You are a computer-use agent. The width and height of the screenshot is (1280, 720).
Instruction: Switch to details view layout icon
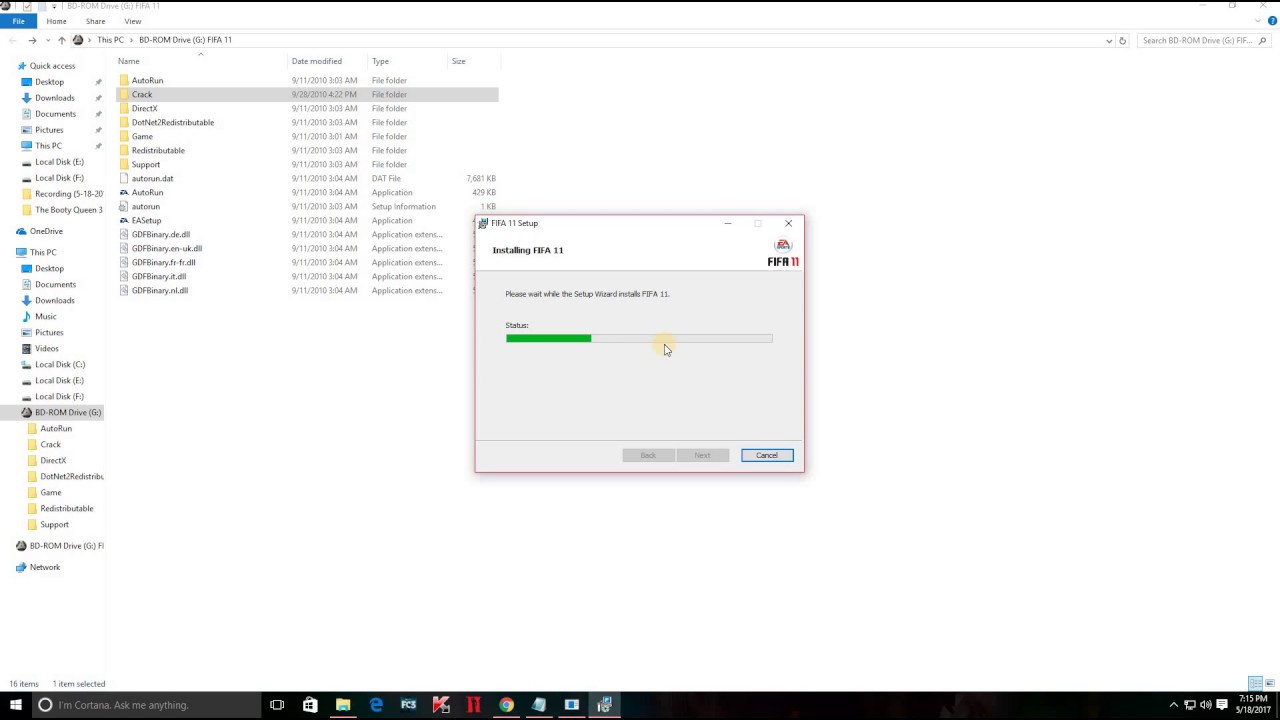click(1254, 684)
